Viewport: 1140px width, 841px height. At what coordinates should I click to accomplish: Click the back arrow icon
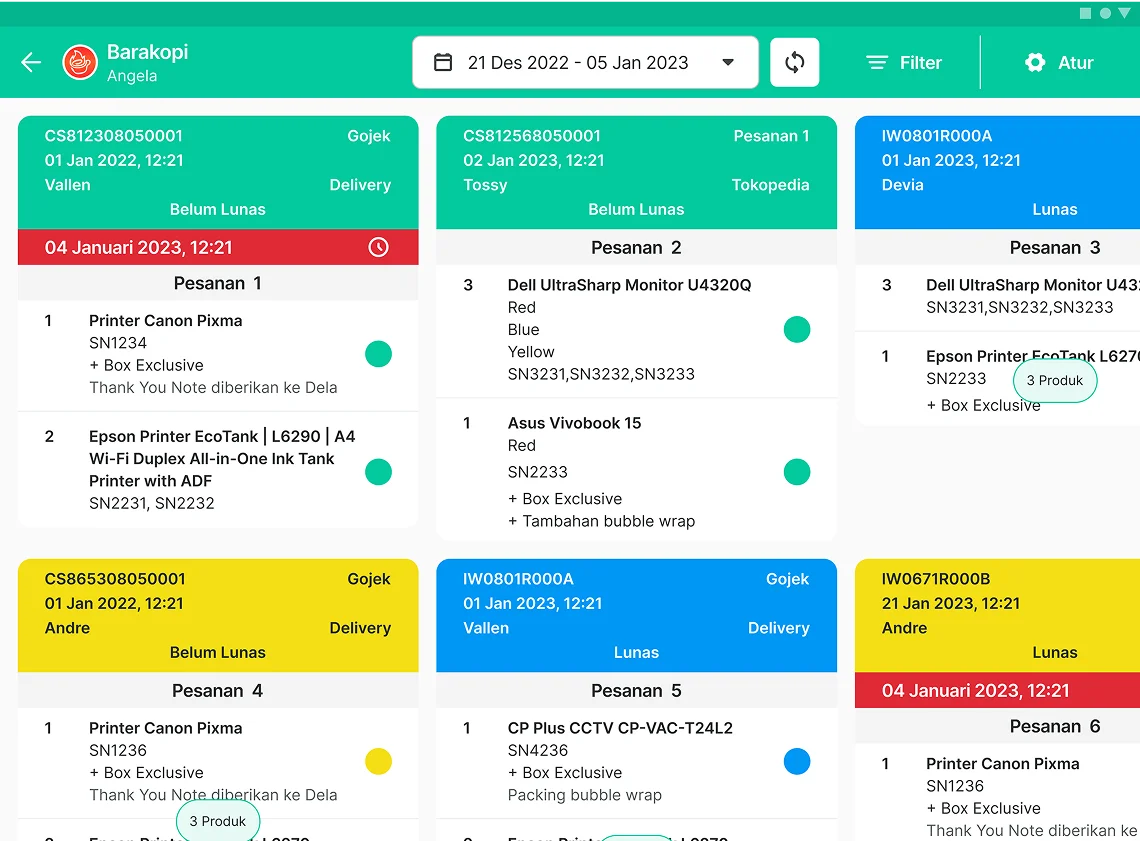[x=31, y=63]
